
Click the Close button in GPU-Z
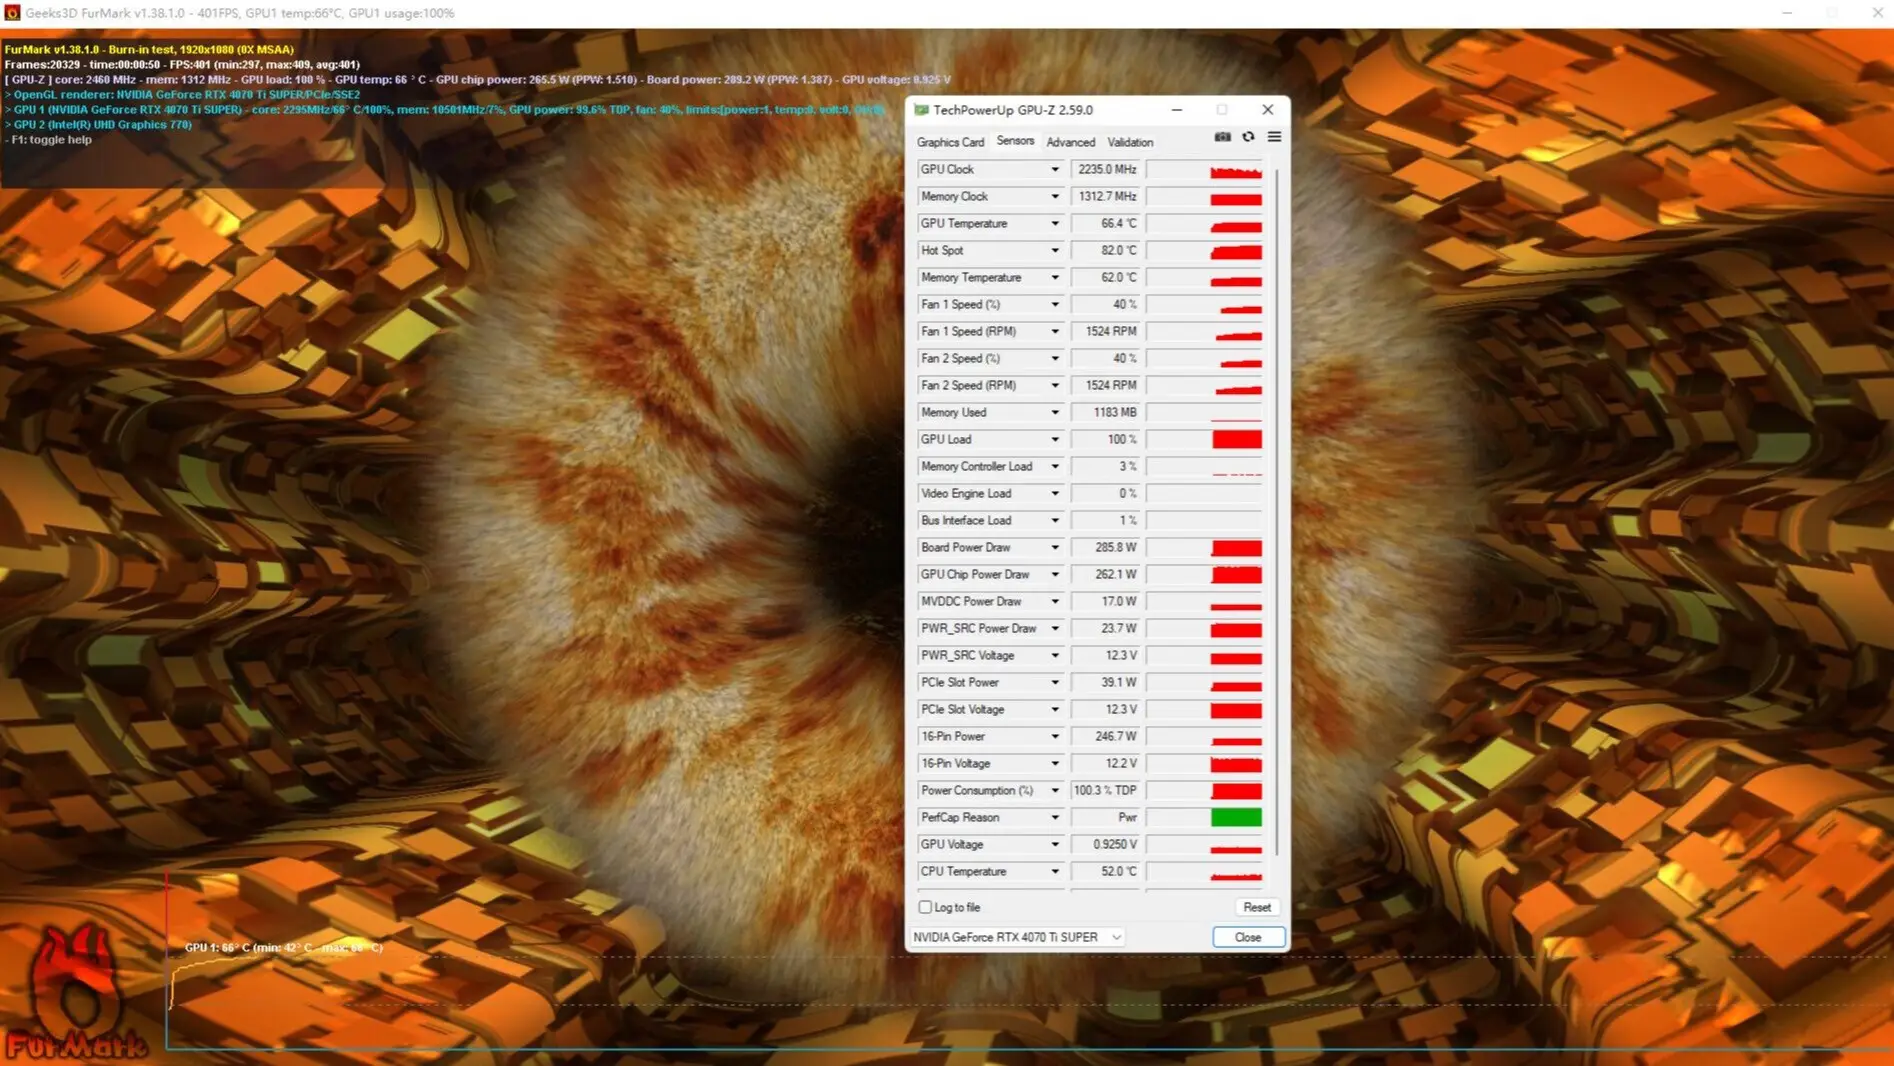(x=1248, y=937)
